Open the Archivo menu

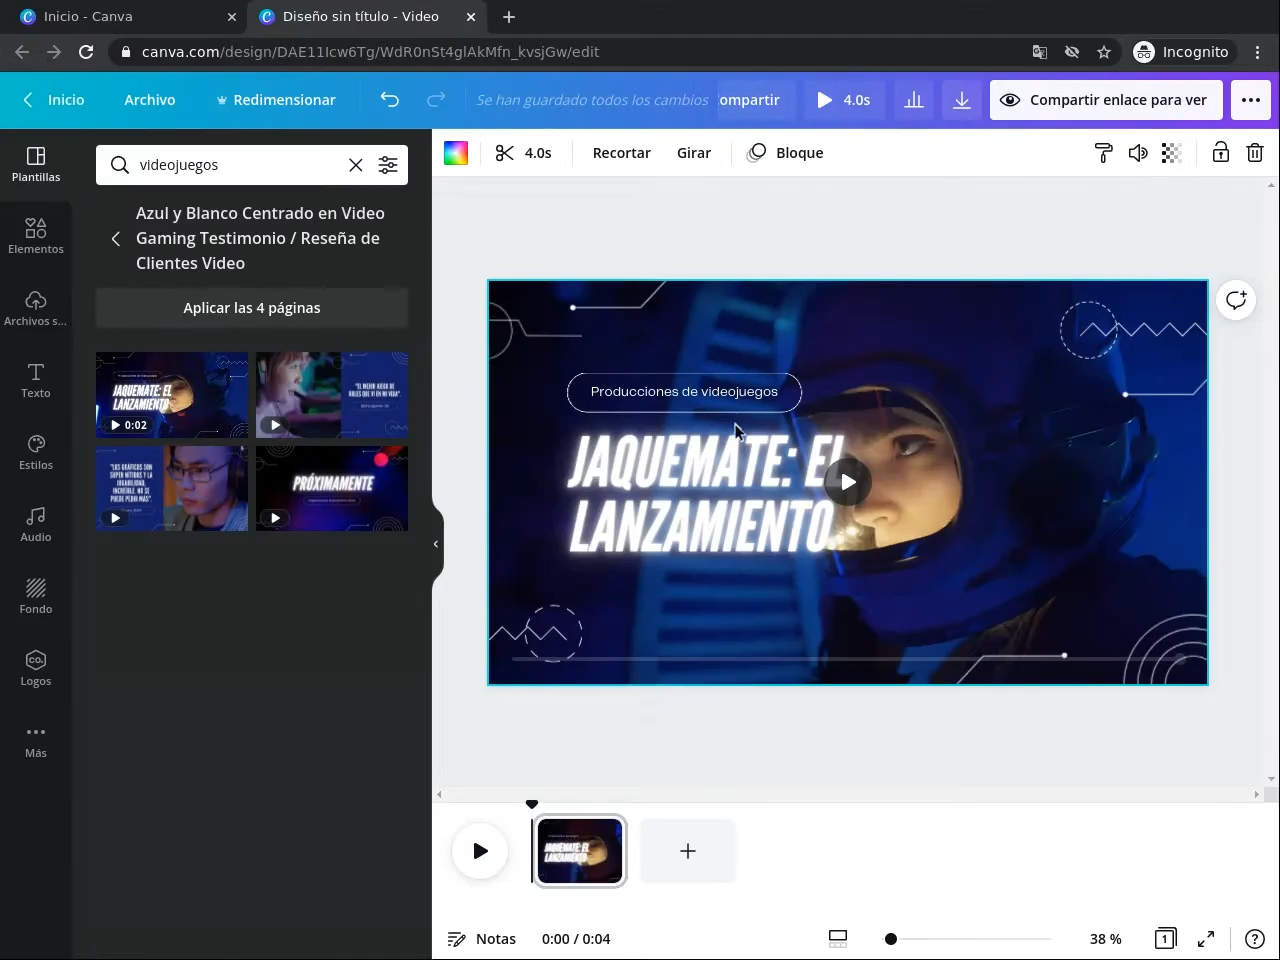150,100
